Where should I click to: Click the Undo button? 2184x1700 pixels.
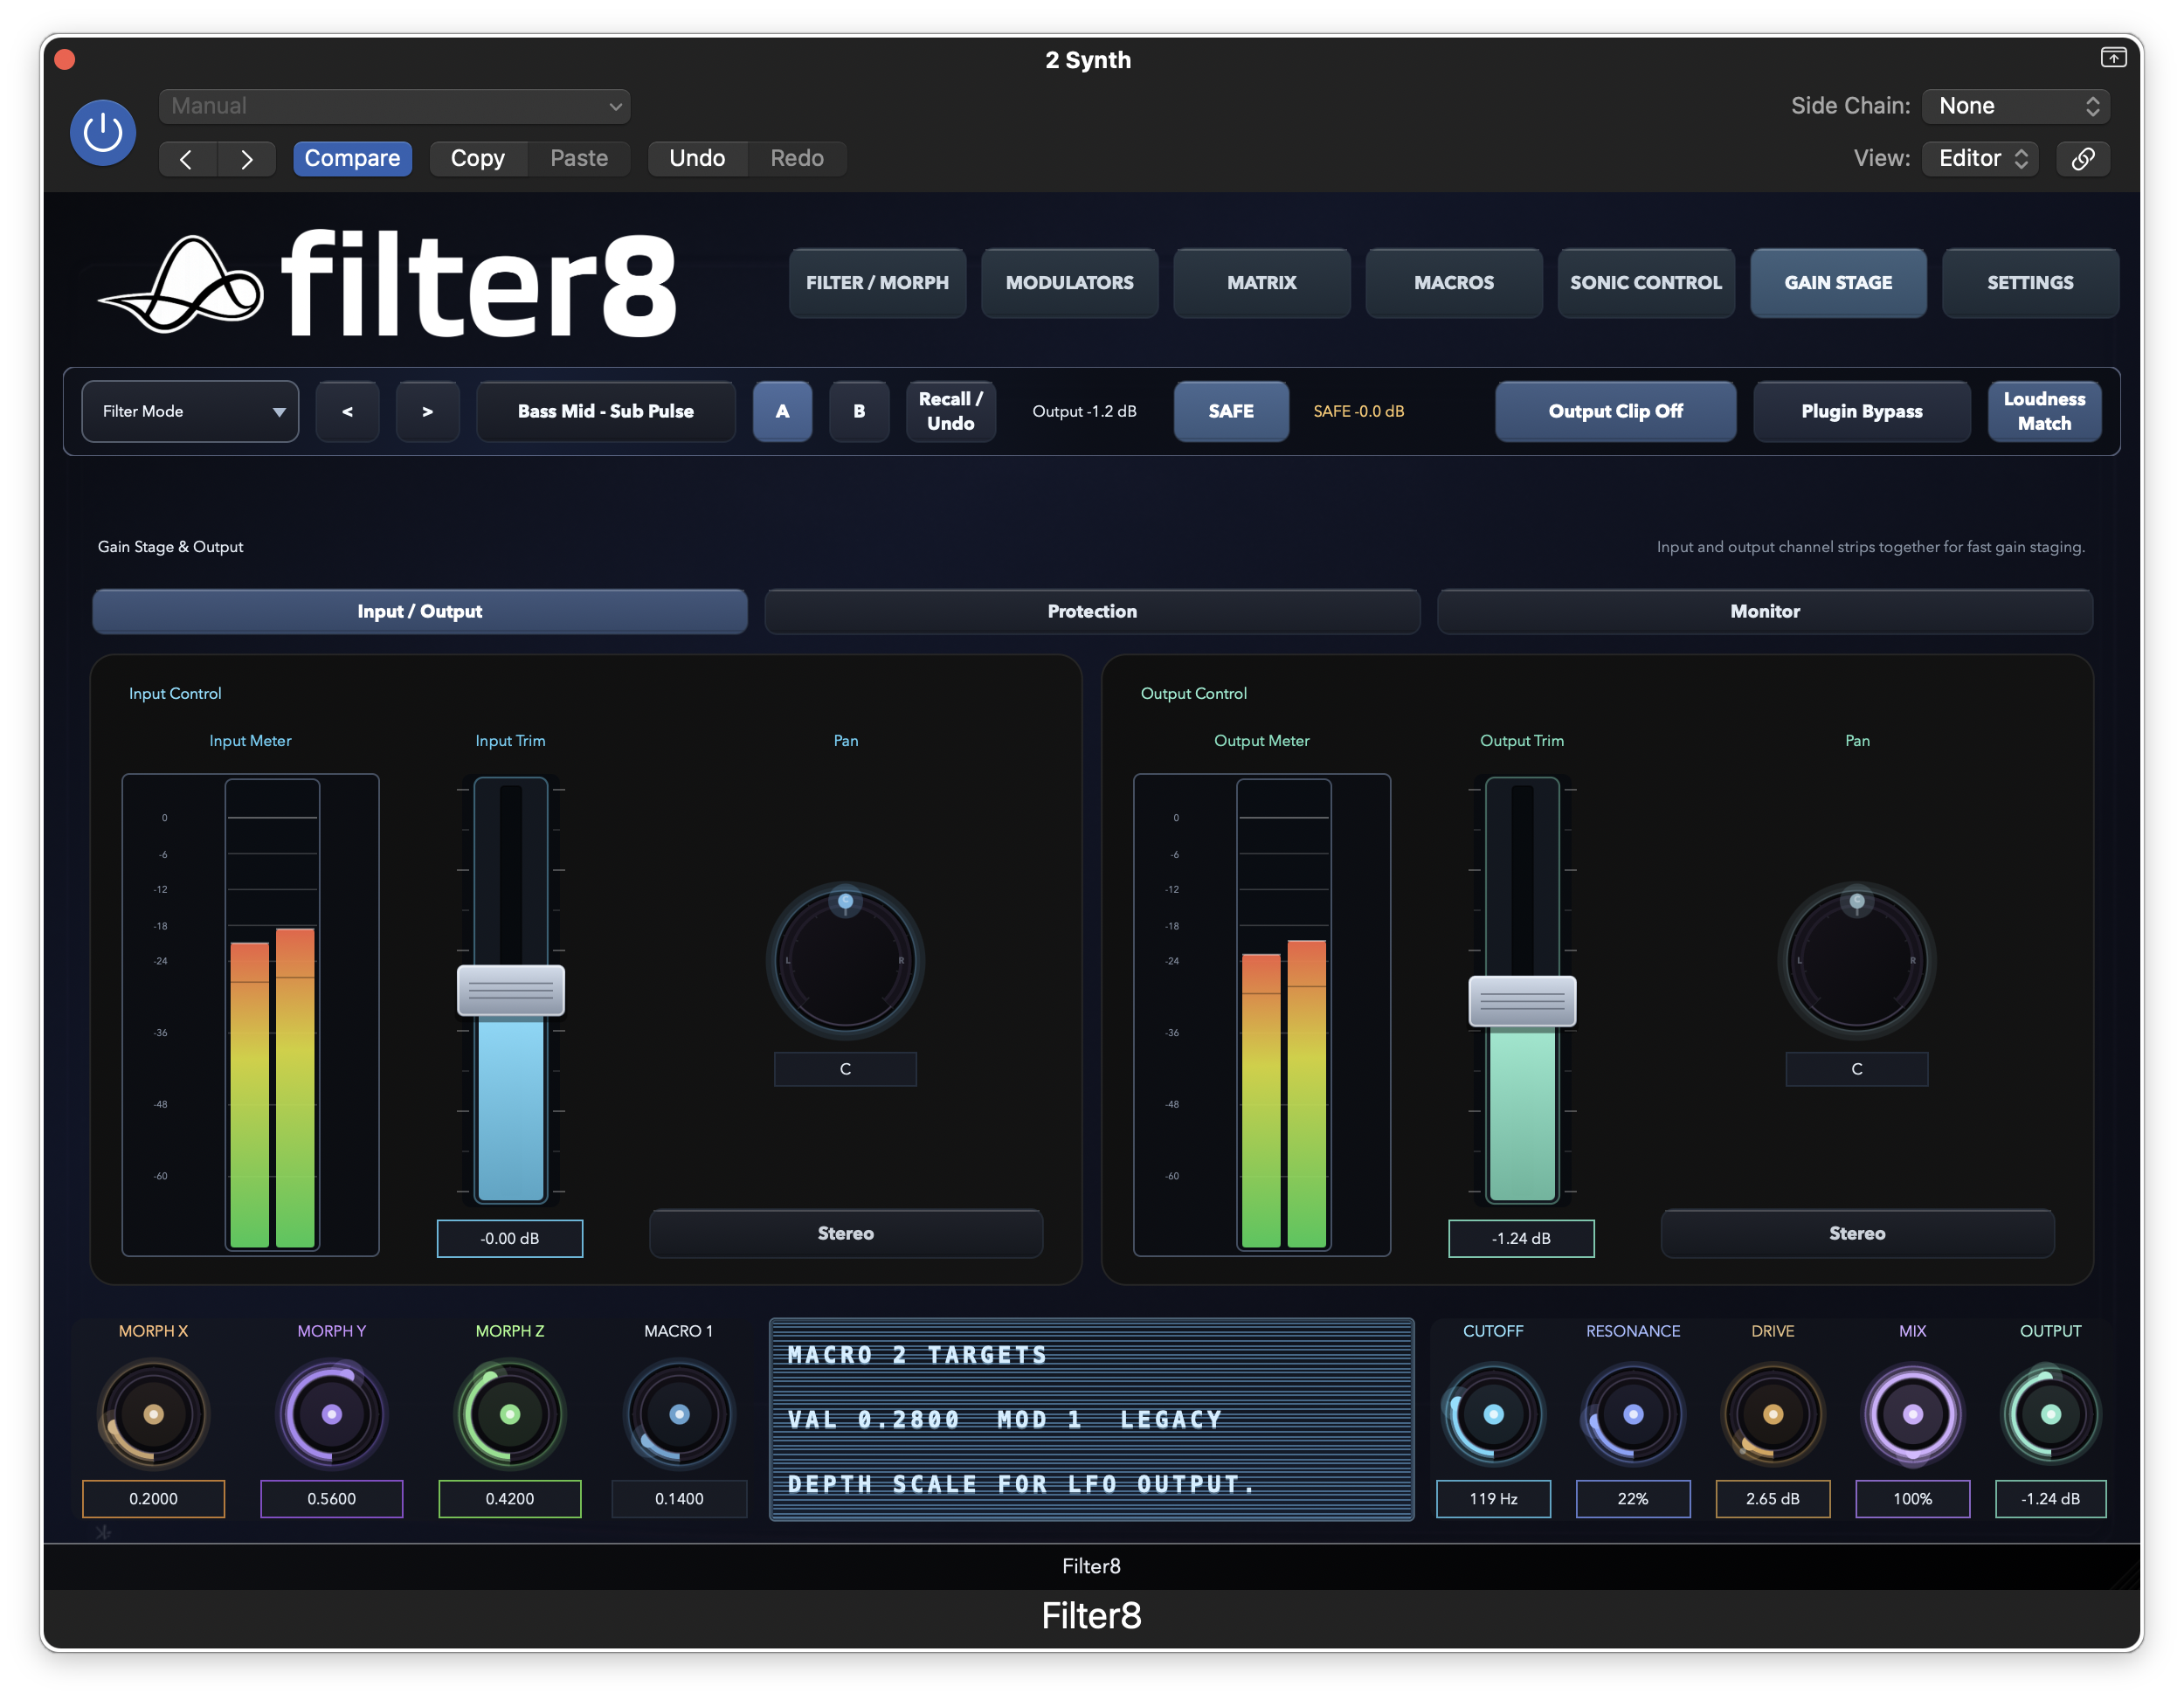tap(697, 158)
